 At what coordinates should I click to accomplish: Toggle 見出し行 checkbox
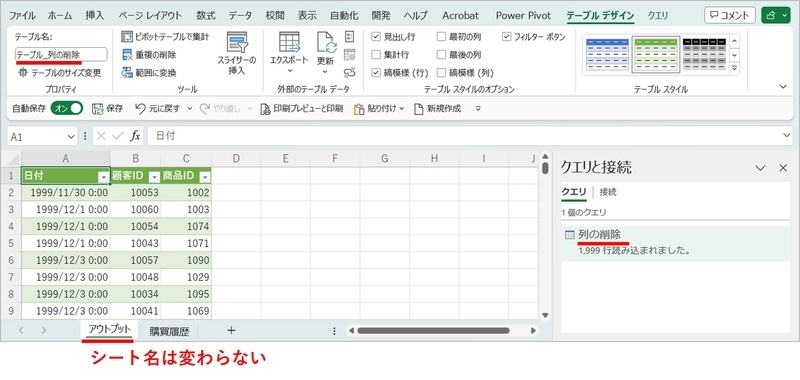click(x=376, y=37)
